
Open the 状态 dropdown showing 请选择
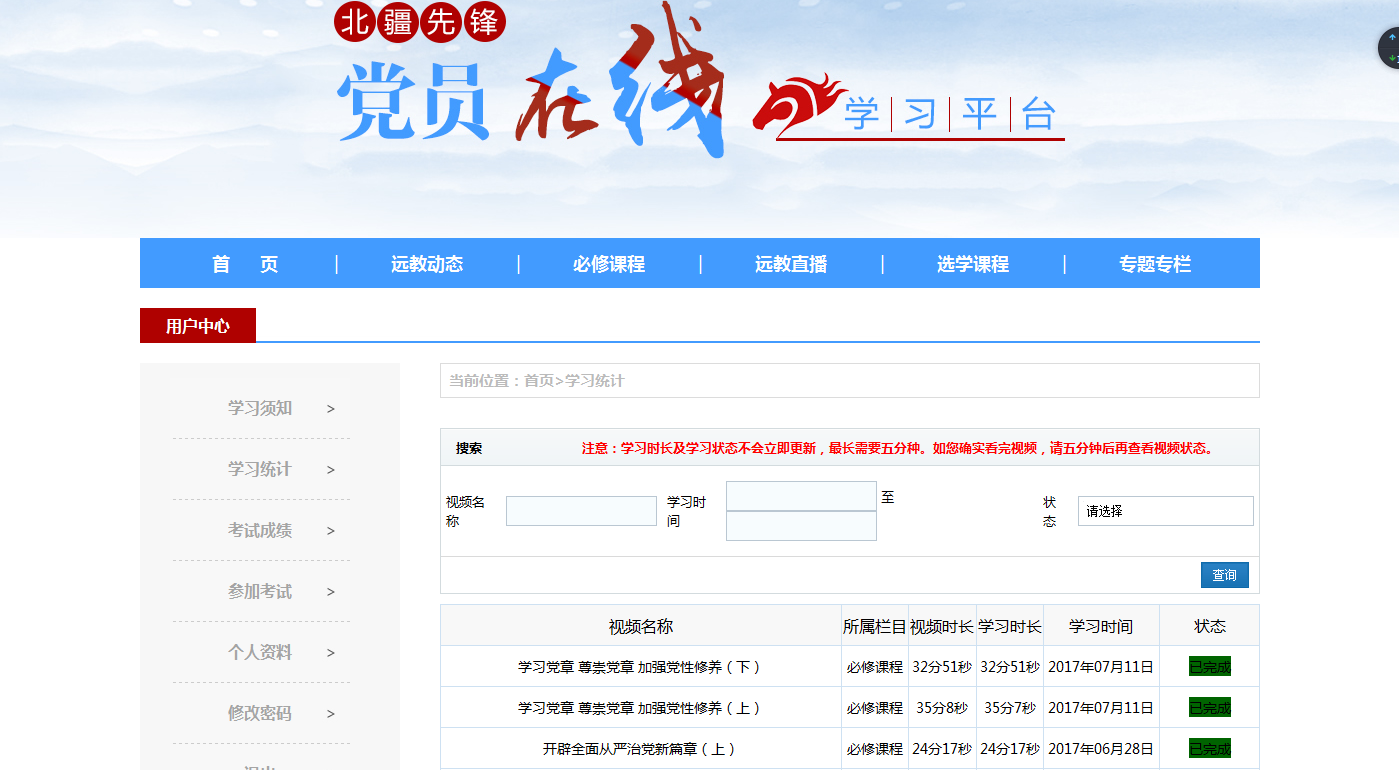tap(1165, 511)
